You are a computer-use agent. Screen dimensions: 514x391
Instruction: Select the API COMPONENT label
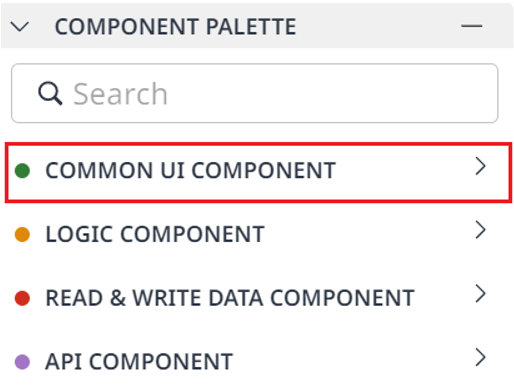tap(139, 362)
